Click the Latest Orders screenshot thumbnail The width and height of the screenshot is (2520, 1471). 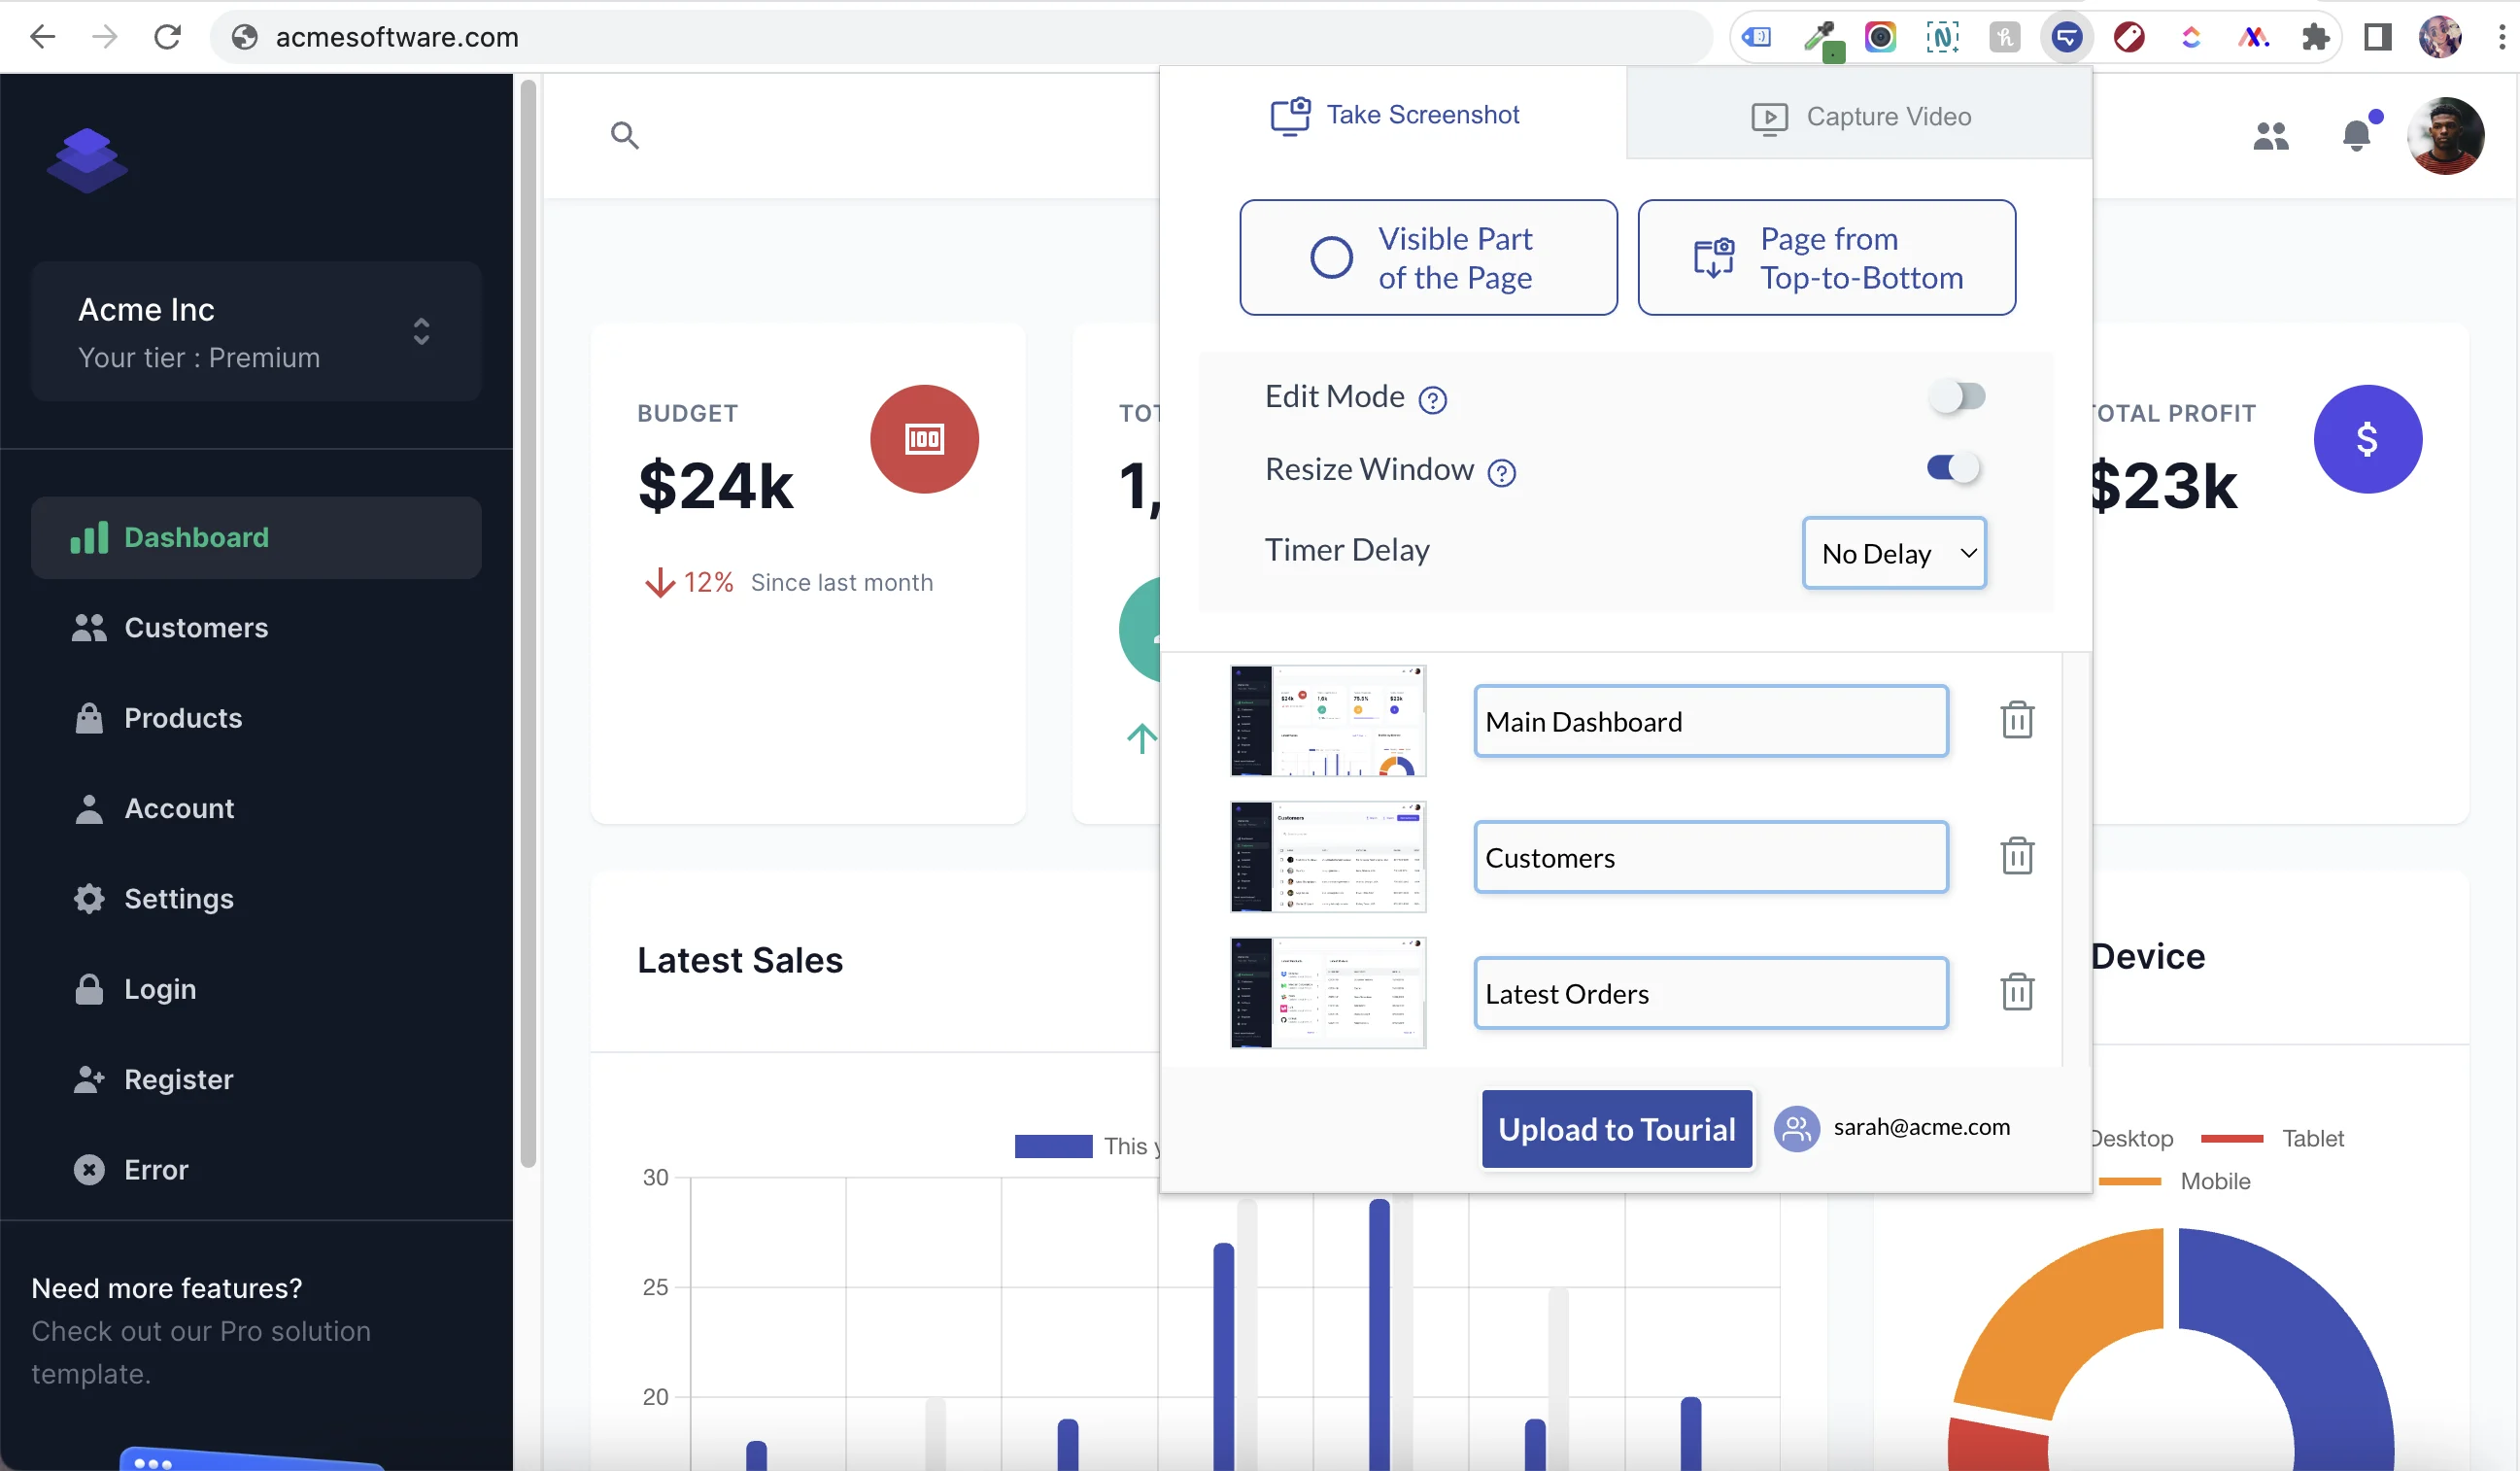(x=1328, y=993)
